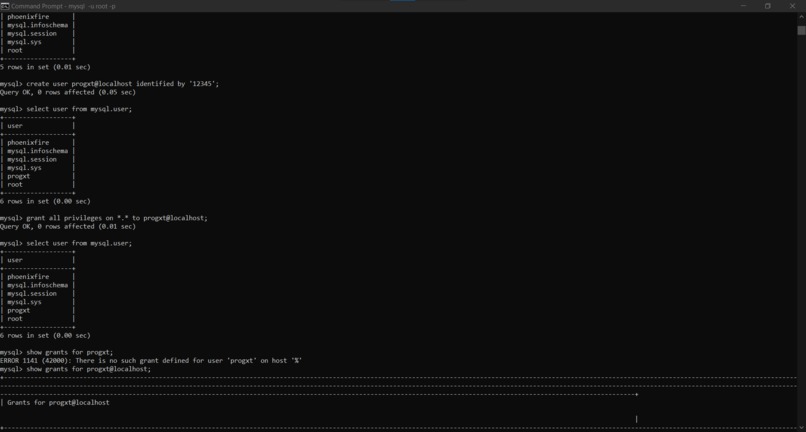The image size is (806, 432).
Task: Click the 'Grants for progxt@localhost' table header
Action: (x=58, y=403)
